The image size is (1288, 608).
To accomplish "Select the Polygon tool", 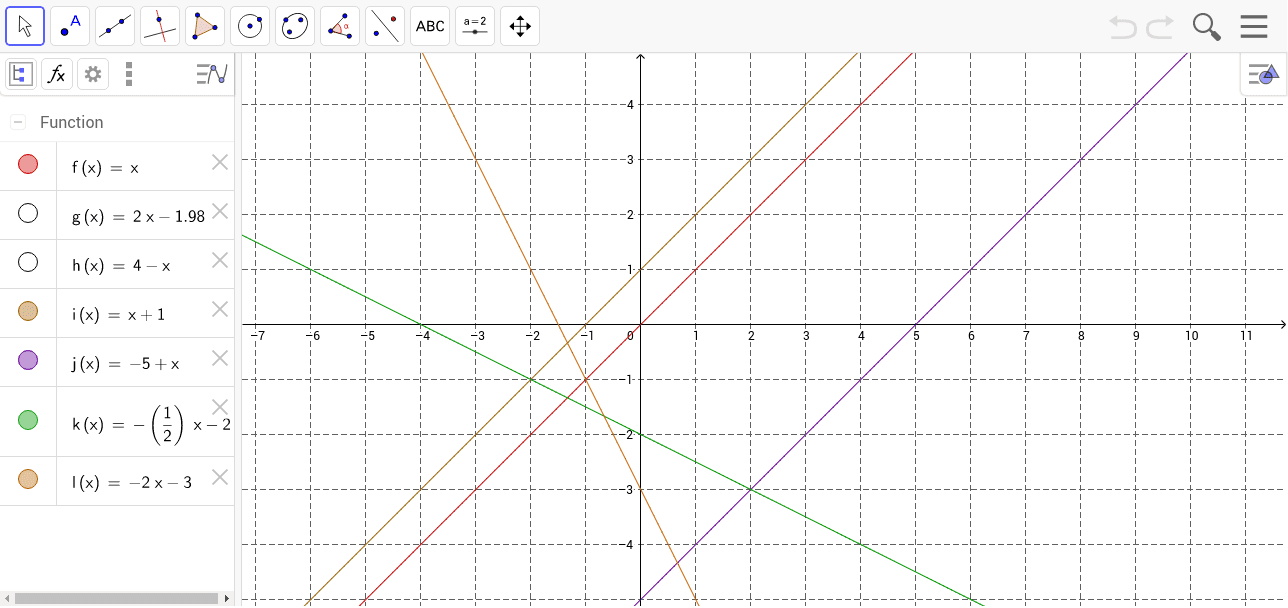I will 205,26.
